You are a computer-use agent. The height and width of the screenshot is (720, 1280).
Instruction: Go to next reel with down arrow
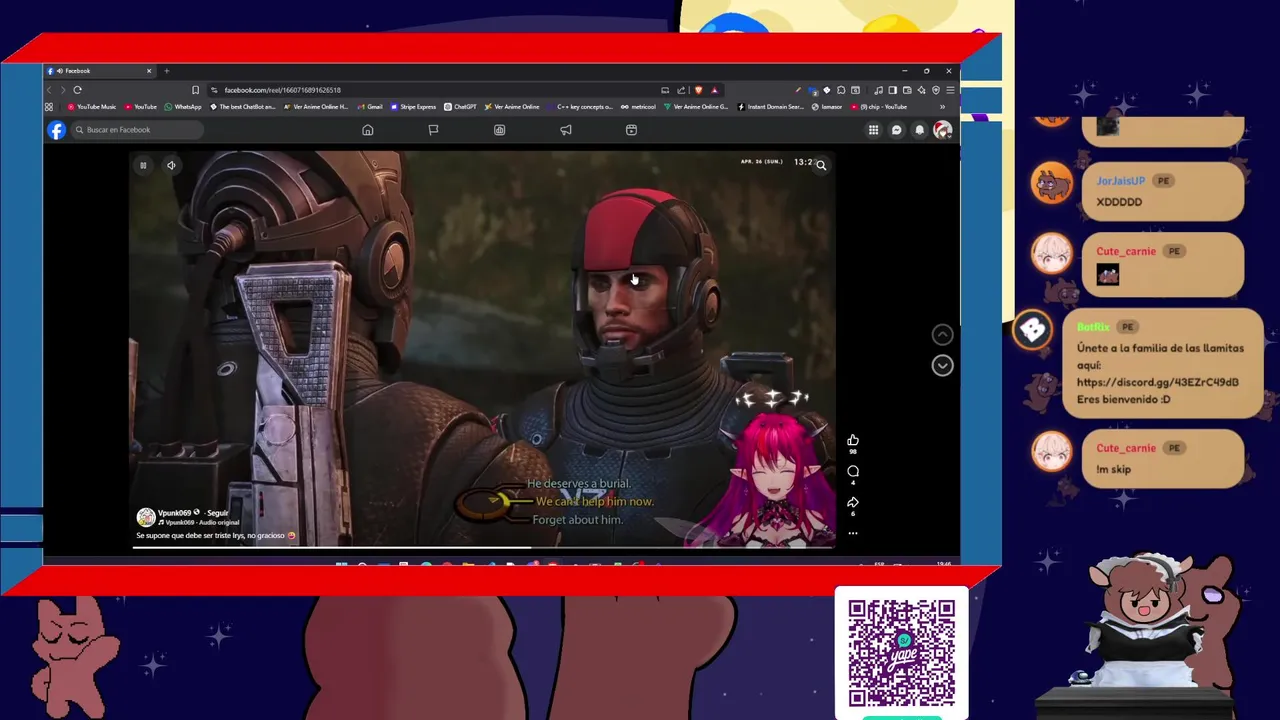tap(942, 365)
